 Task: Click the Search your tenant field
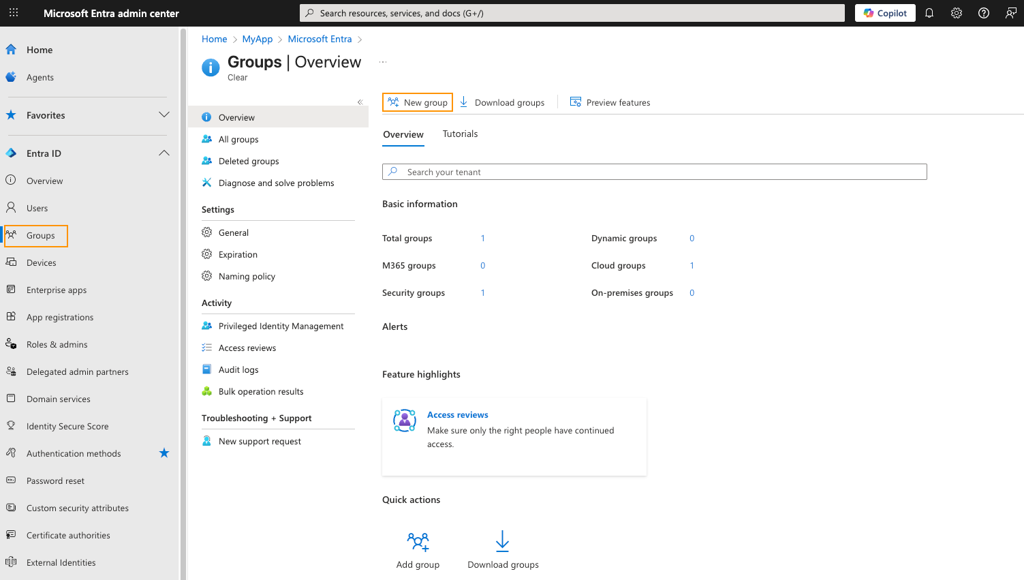654,172
